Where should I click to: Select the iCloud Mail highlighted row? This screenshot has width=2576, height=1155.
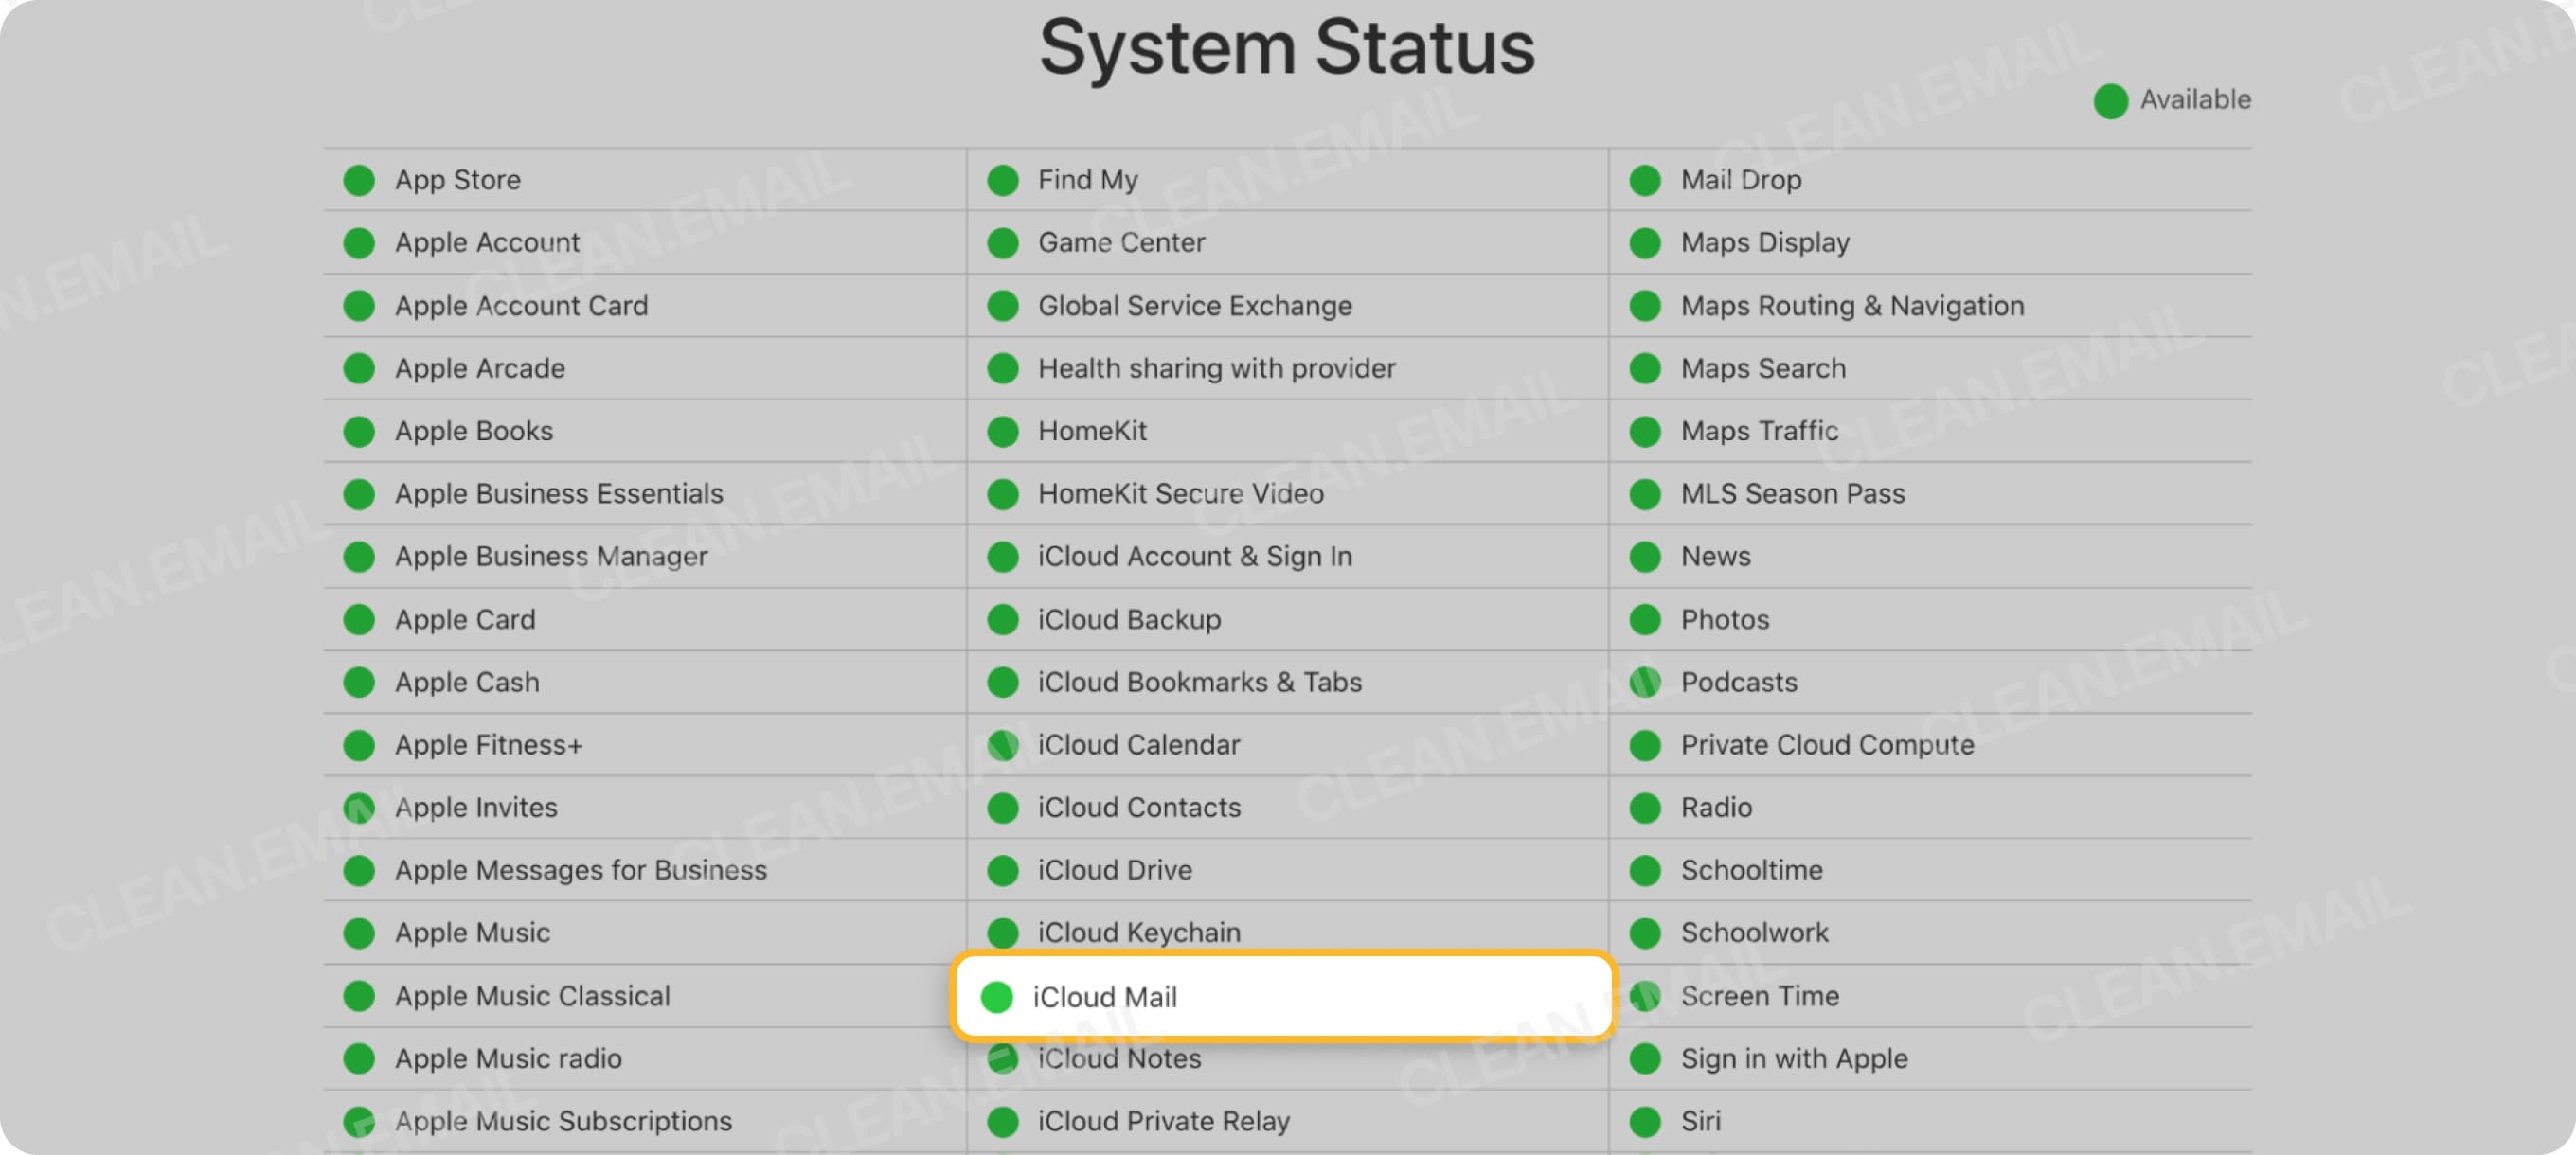tap(1285, 996)
